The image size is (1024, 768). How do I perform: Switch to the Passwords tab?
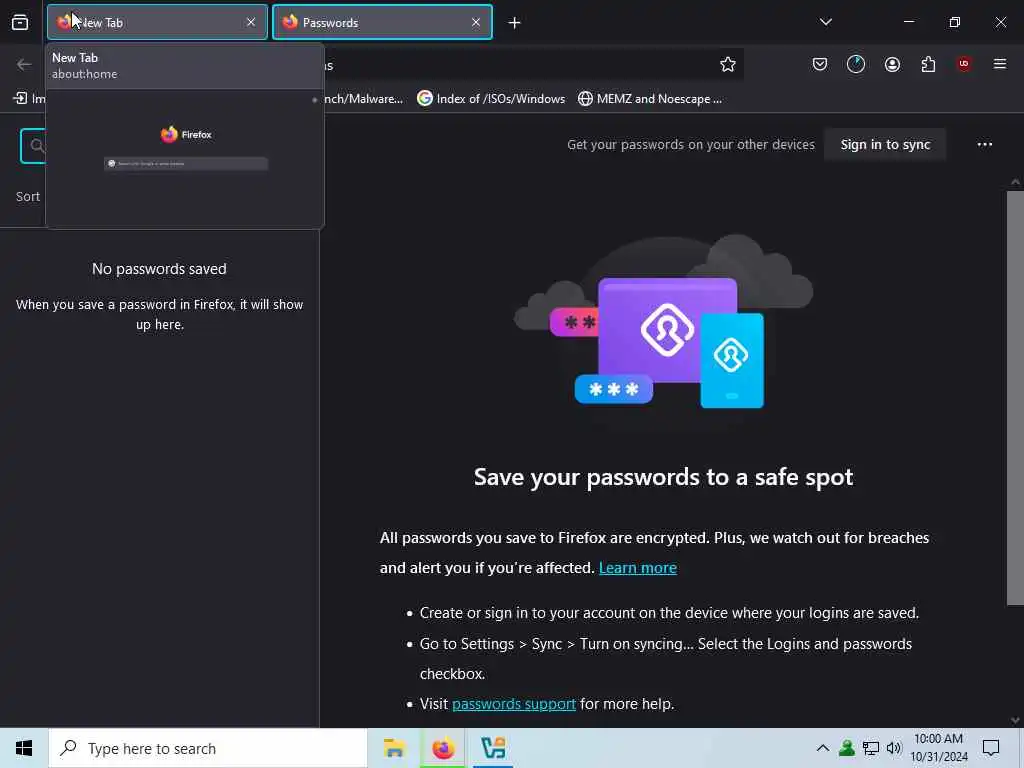tap(382, 22)
